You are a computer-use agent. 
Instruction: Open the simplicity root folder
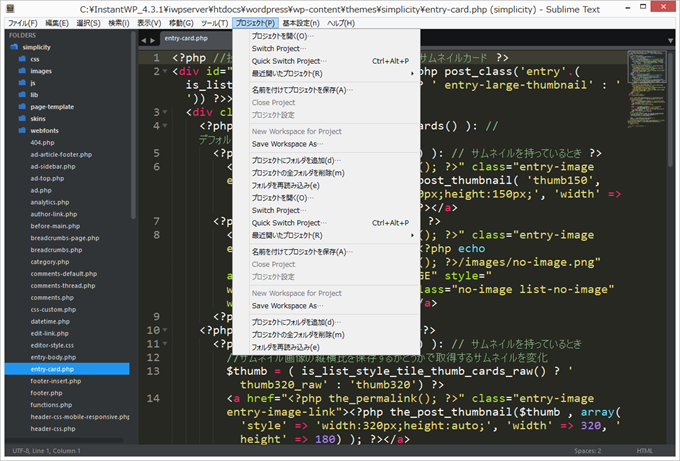[x=36, y=47]
